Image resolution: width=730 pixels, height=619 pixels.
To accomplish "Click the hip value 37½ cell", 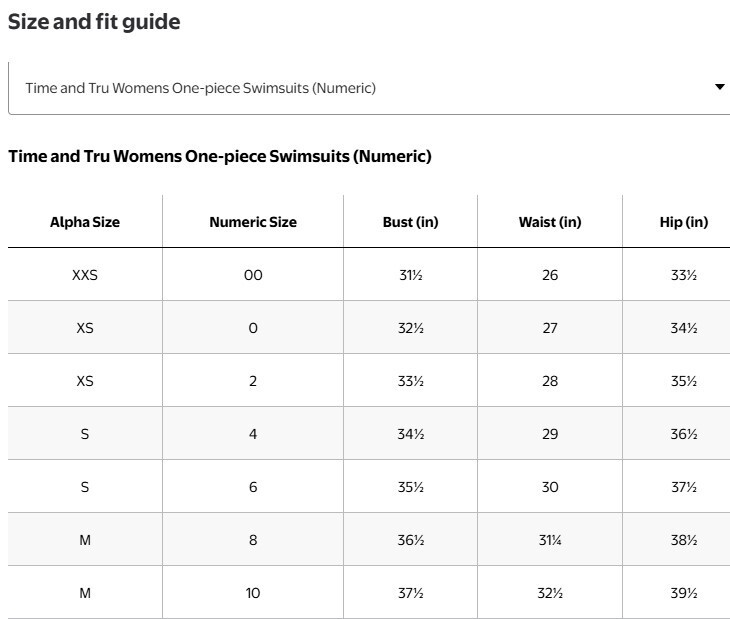I will 684,487.
